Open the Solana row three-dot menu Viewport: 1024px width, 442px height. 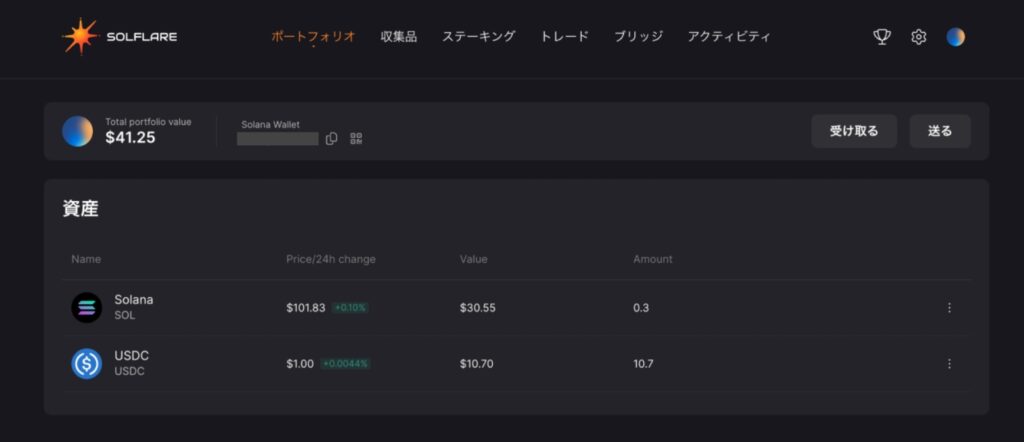pyautogui.click(x=949, y=308)
